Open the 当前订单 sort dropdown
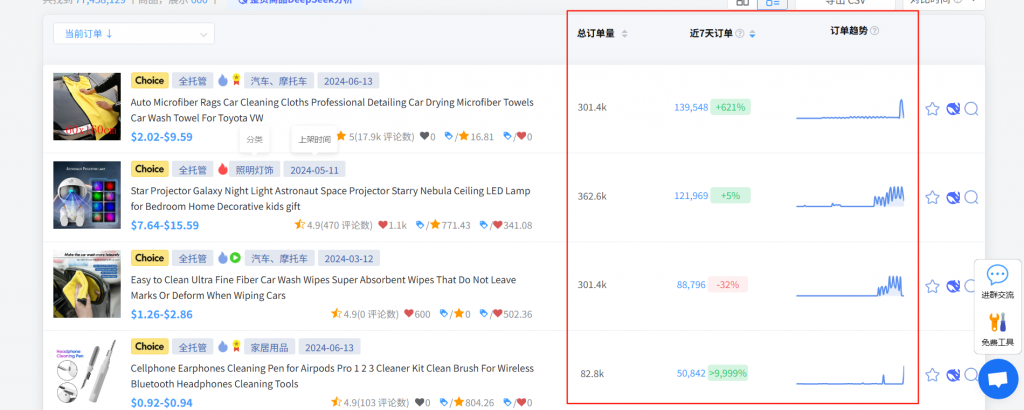The width and height of the screenshot is (1024, 410). [x=133, y=34]
